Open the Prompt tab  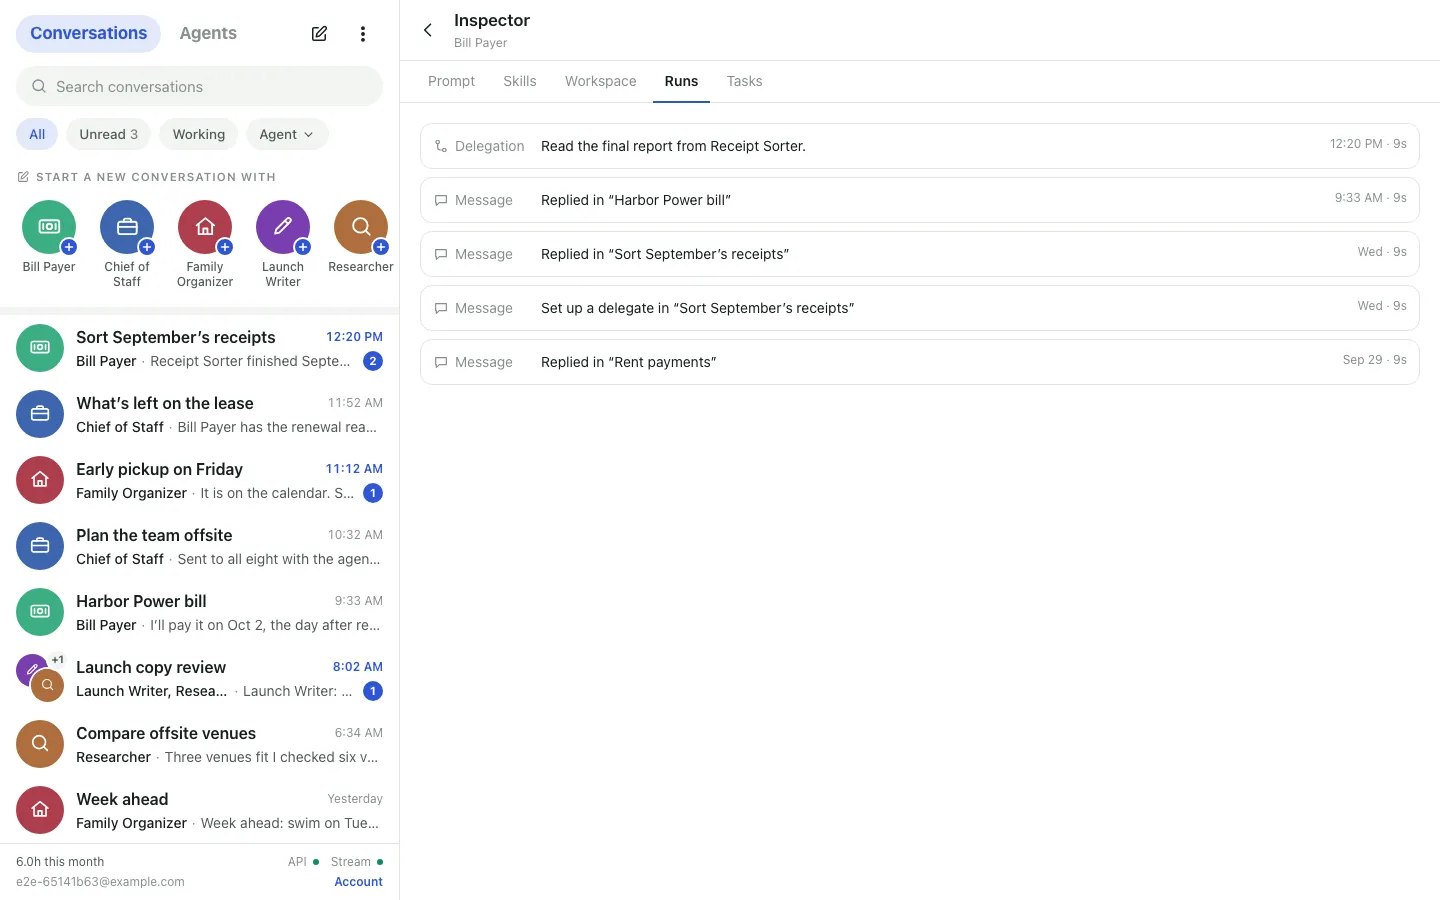[452, 81]
